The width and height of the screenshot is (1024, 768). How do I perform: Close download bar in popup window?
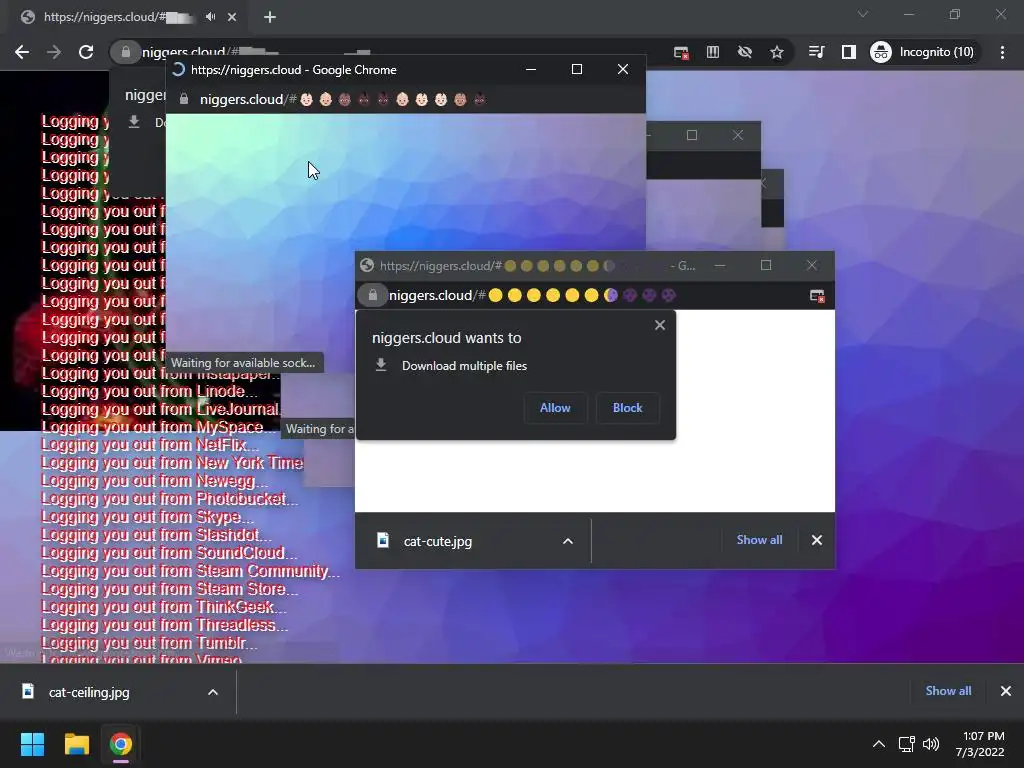coord(816,540)
